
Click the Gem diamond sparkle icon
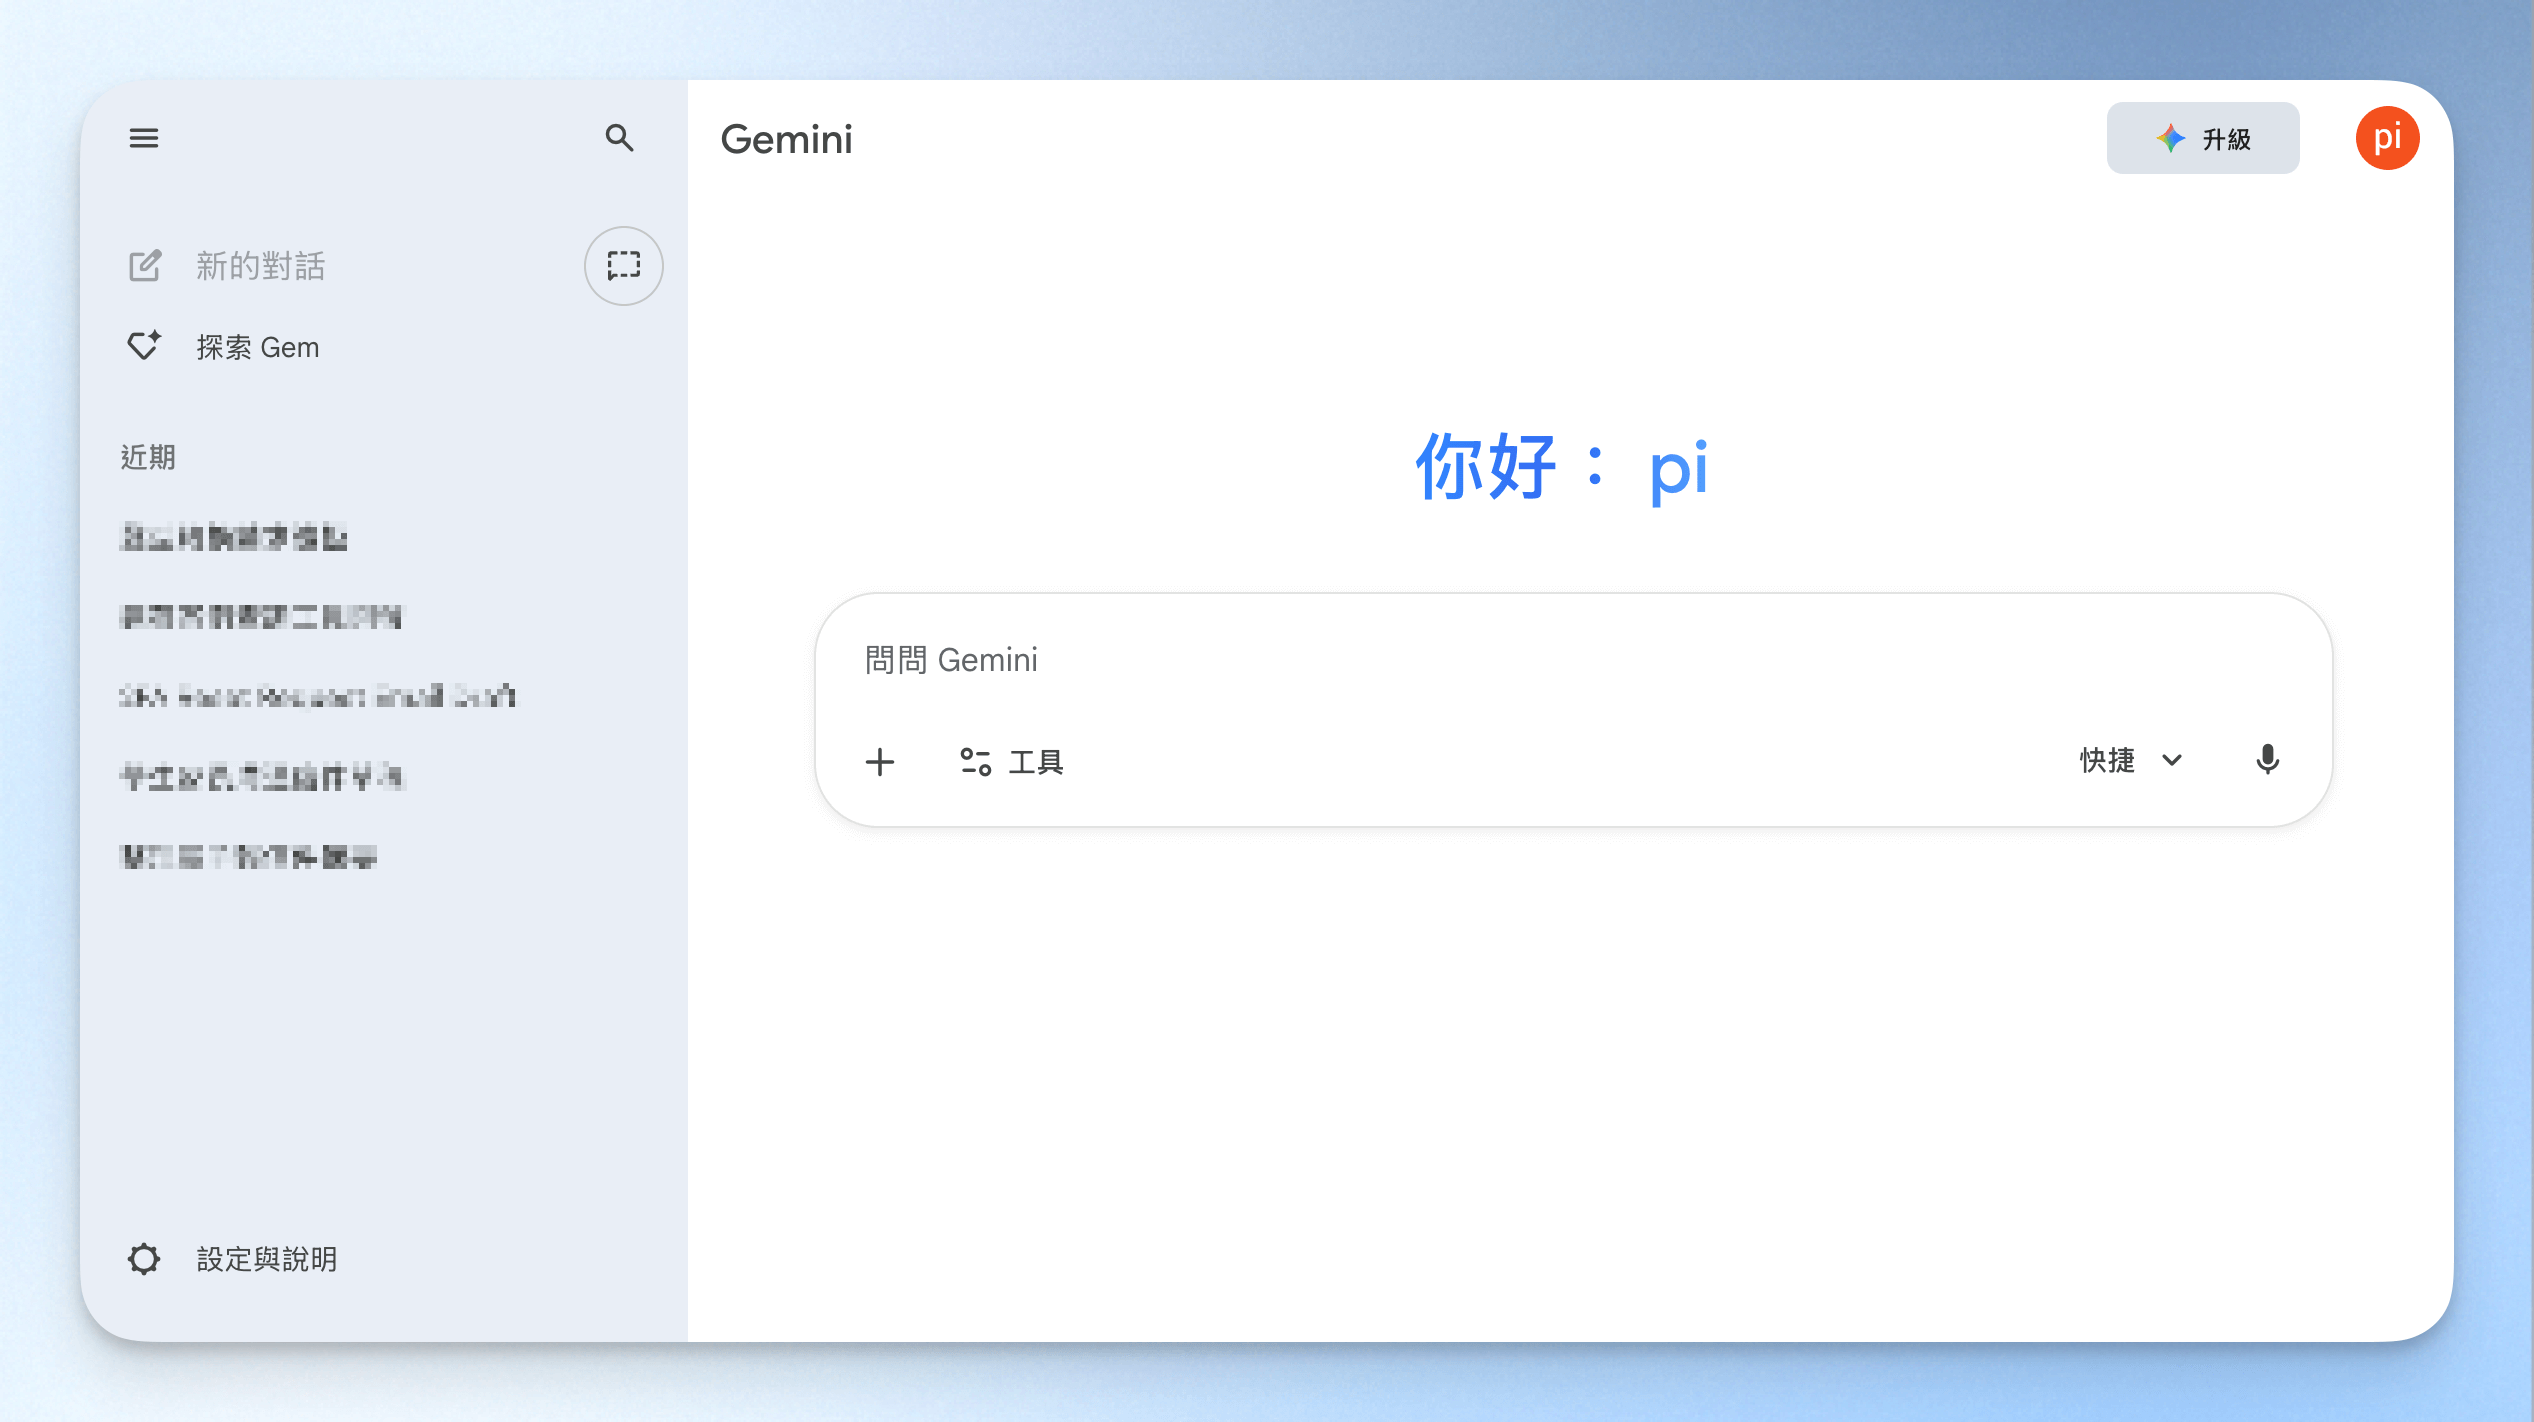tap(144, 346)
